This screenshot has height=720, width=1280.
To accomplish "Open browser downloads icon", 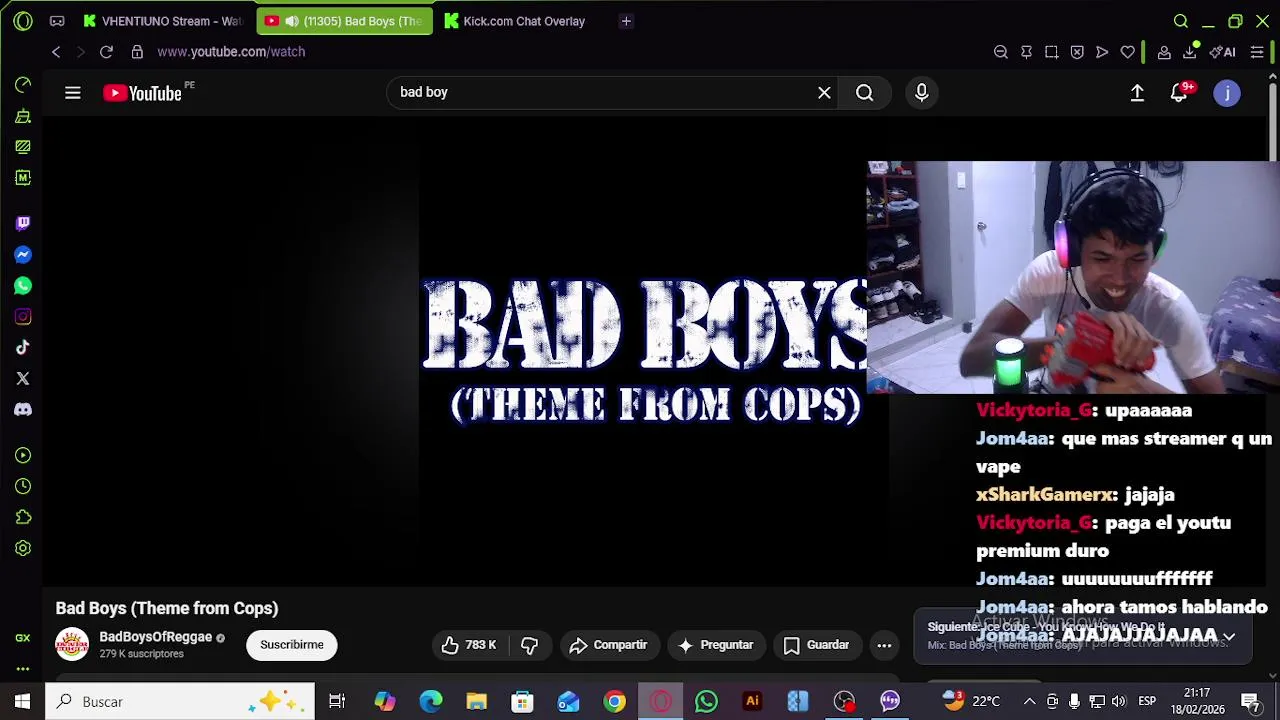I will pos(1190,52).
